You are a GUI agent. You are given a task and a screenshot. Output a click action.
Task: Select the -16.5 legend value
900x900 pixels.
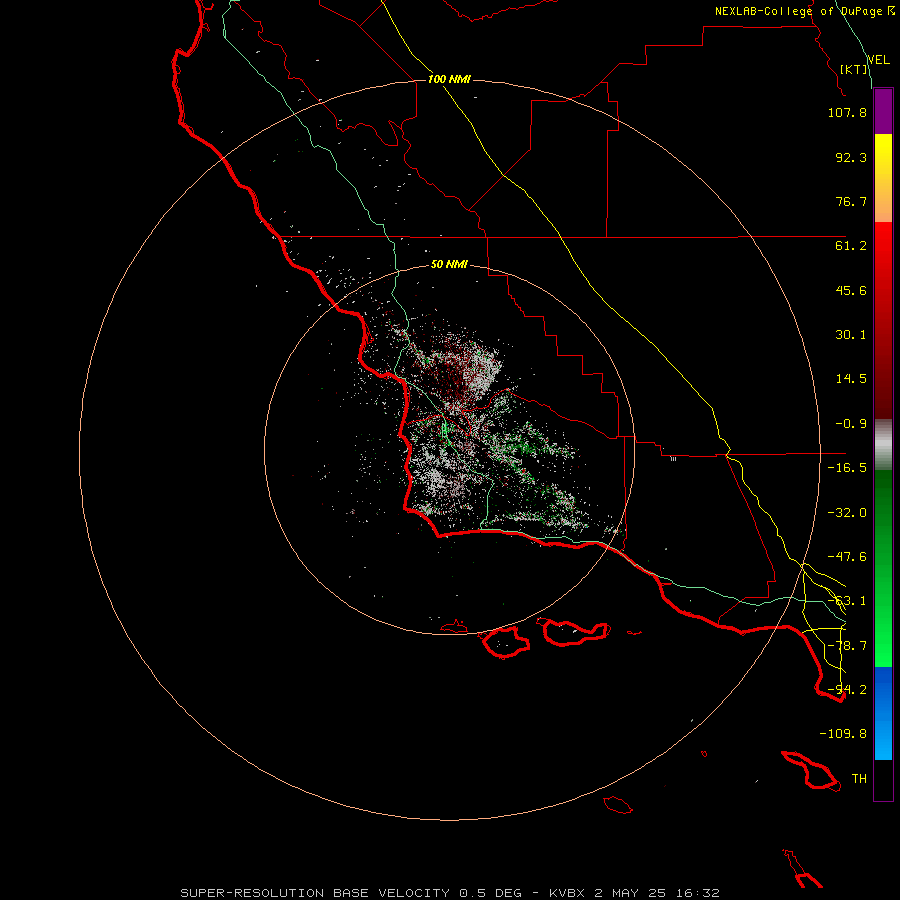click(847, 468)
